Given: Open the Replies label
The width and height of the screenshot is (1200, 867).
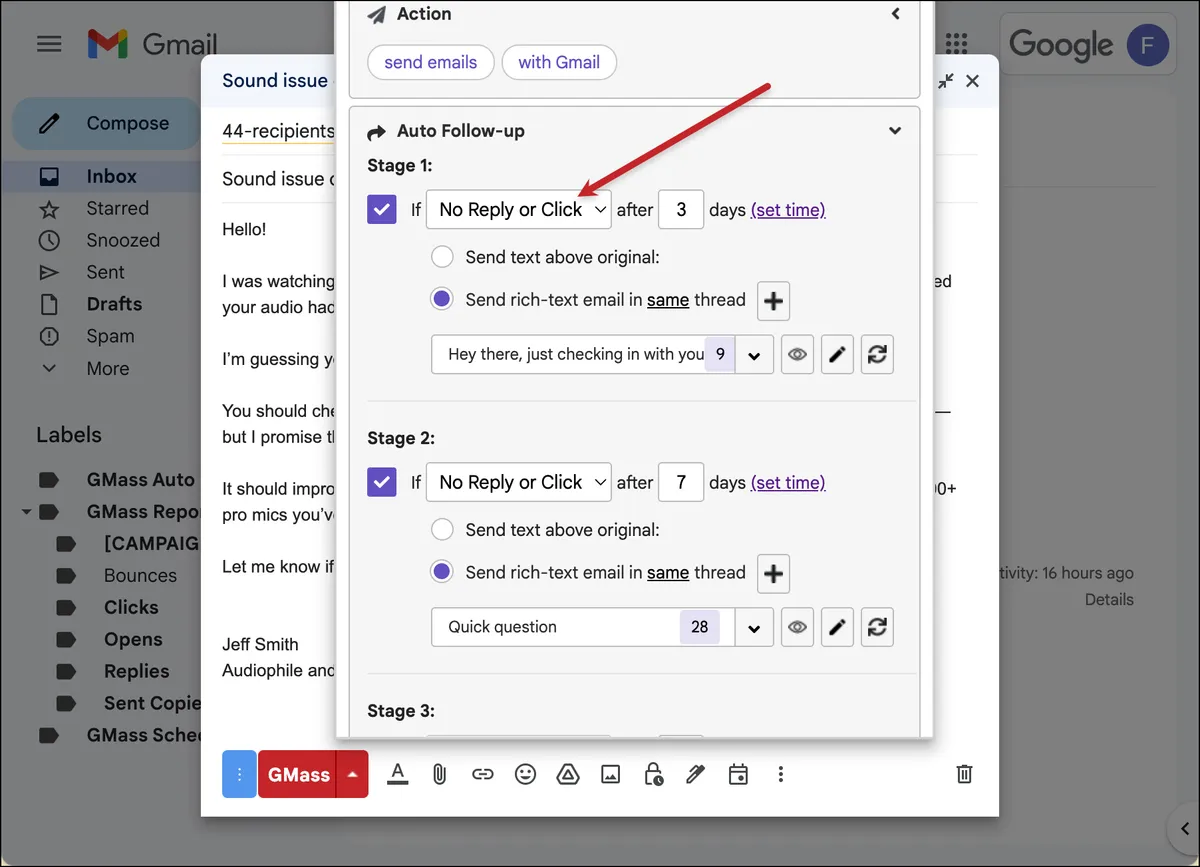Looking at the screenshot, I should pos(136,671).
